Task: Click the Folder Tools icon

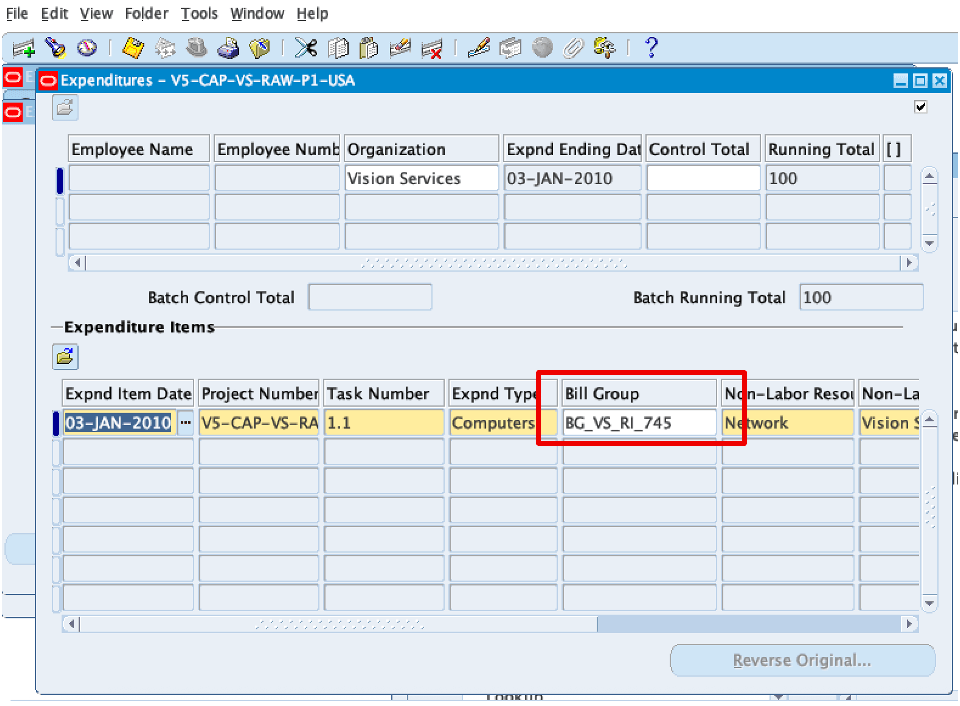Action: (605, 48)
